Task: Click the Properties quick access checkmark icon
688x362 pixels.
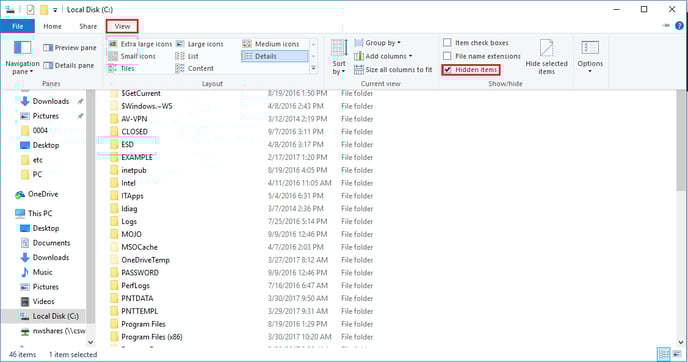Action: coord(30,9)
